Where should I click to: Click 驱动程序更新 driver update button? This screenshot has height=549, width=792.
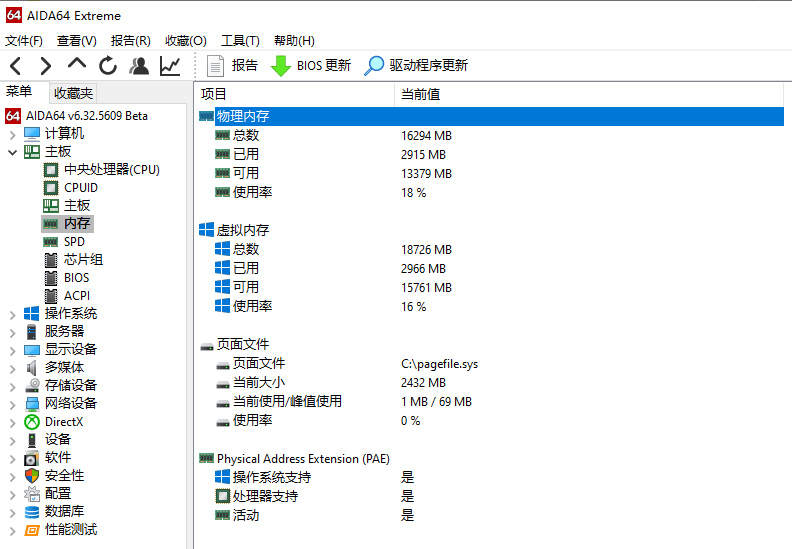tap(416, 66)
